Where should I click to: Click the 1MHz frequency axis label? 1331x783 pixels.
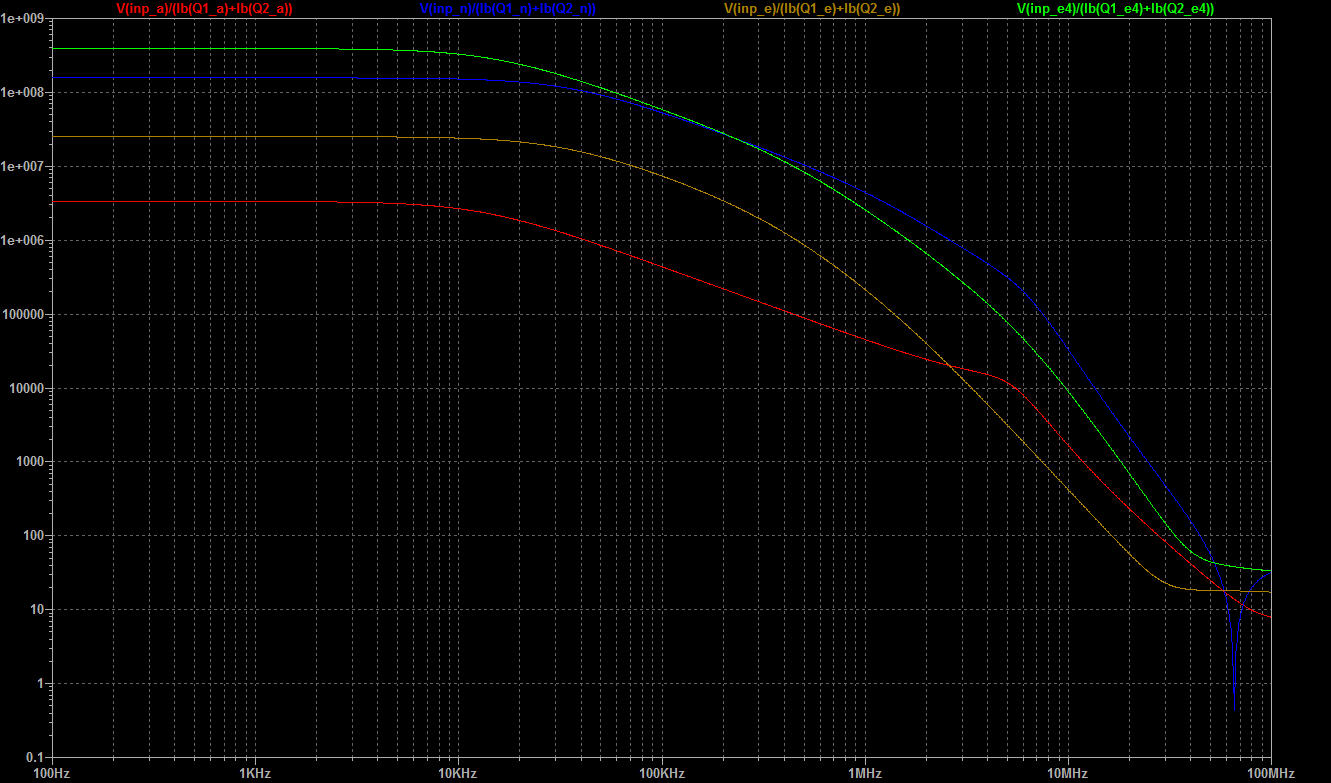click(x=864, y=772)
